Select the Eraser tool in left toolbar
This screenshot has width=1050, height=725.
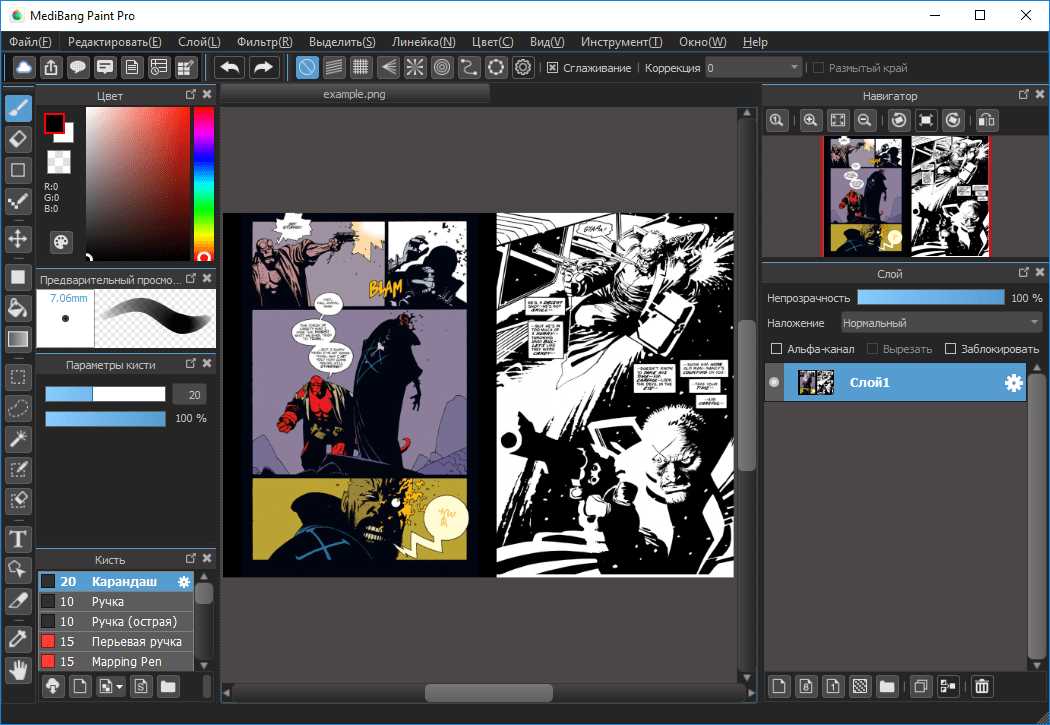coord(18,138)
